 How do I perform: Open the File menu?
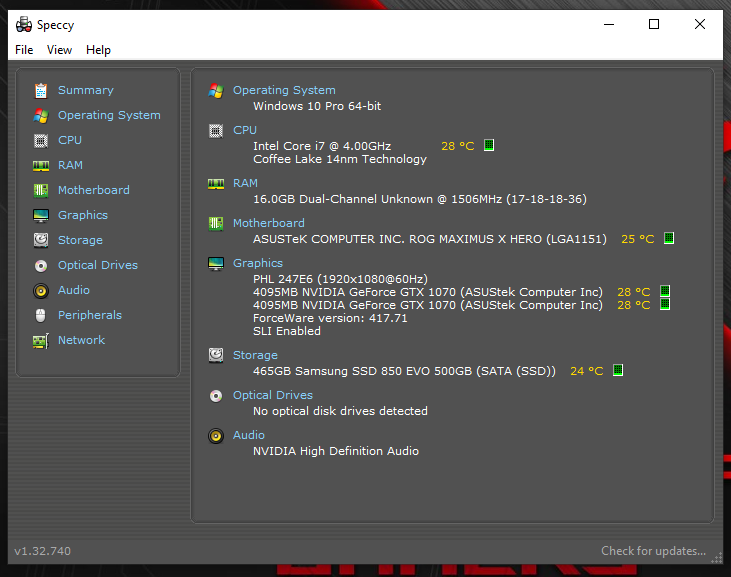click(24, 50)
